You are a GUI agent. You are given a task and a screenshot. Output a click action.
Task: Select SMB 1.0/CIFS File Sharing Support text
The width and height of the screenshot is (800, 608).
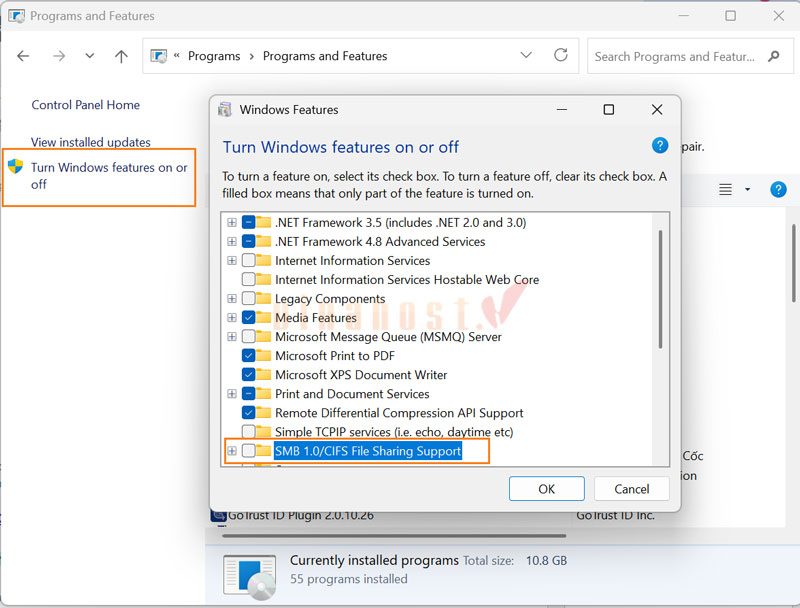point(368,451)
